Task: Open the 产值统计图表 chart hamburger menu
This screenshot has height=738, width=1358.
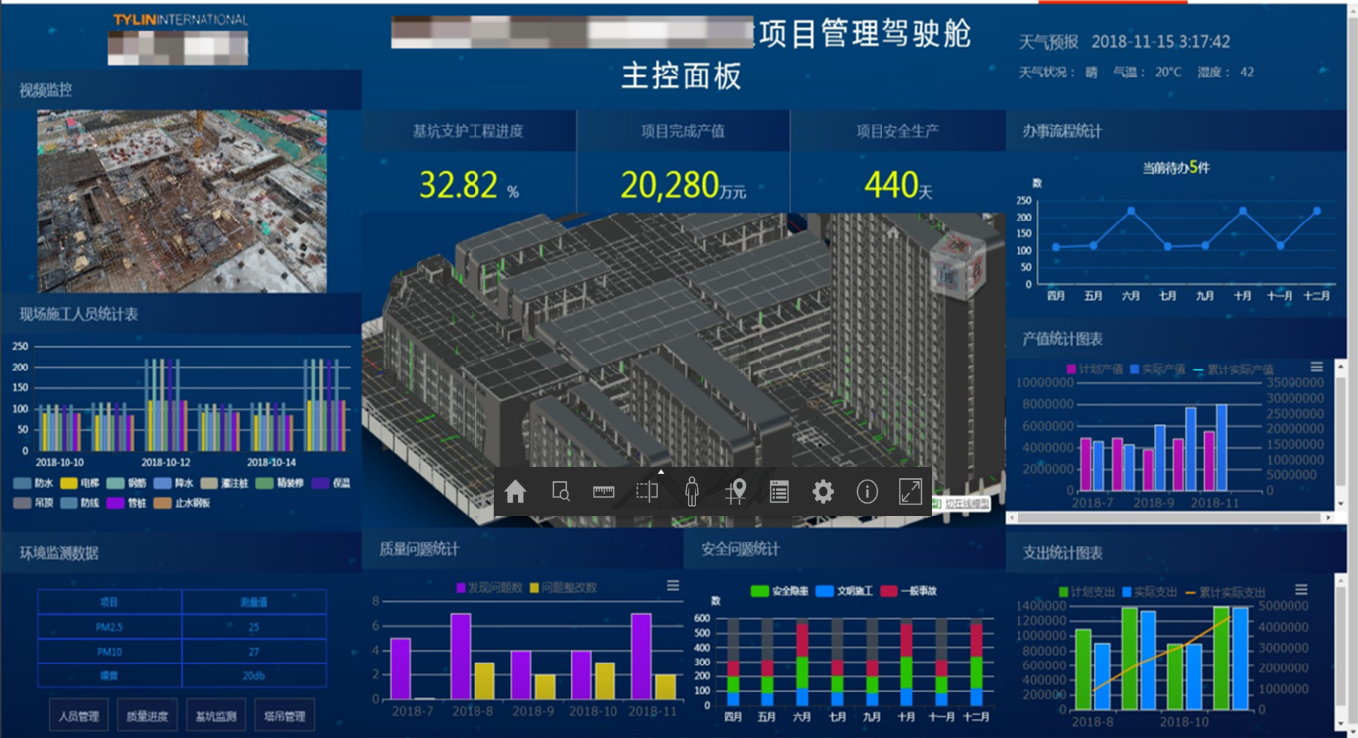Action: click(x=1317, y=368)
